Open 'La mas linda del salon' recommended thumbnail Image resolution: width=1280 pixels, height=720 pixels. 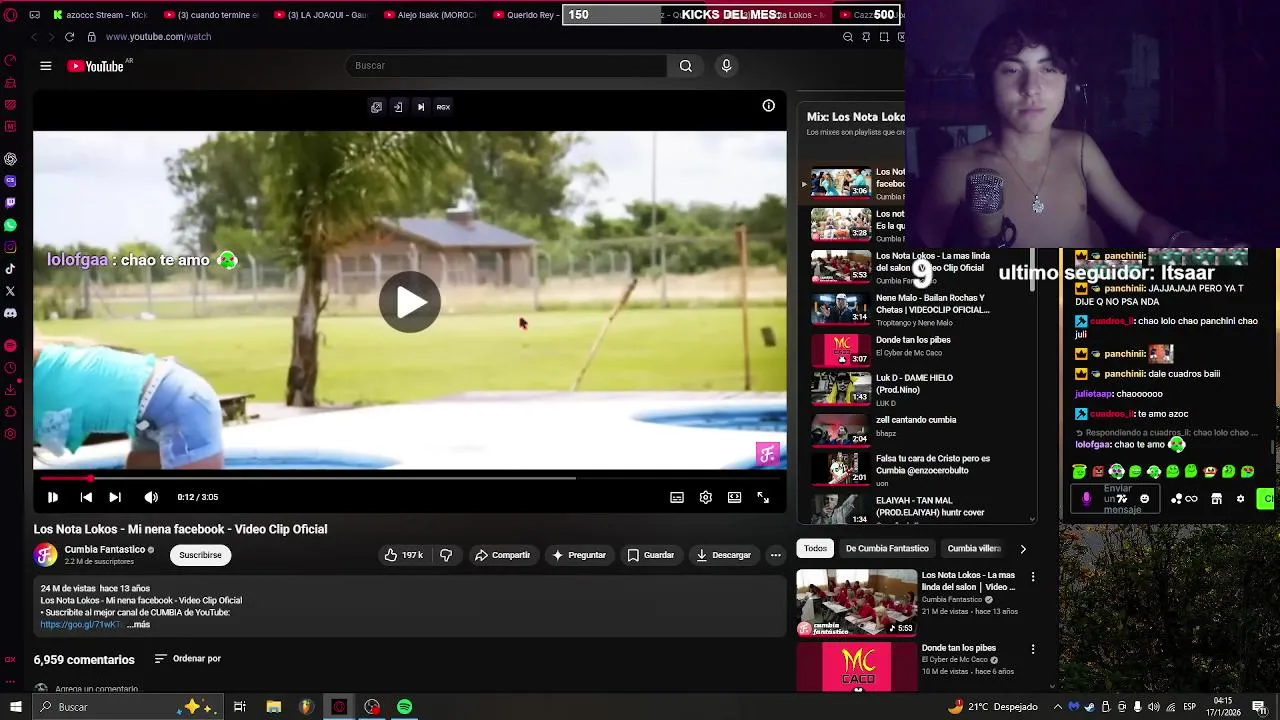click(856, 602)
